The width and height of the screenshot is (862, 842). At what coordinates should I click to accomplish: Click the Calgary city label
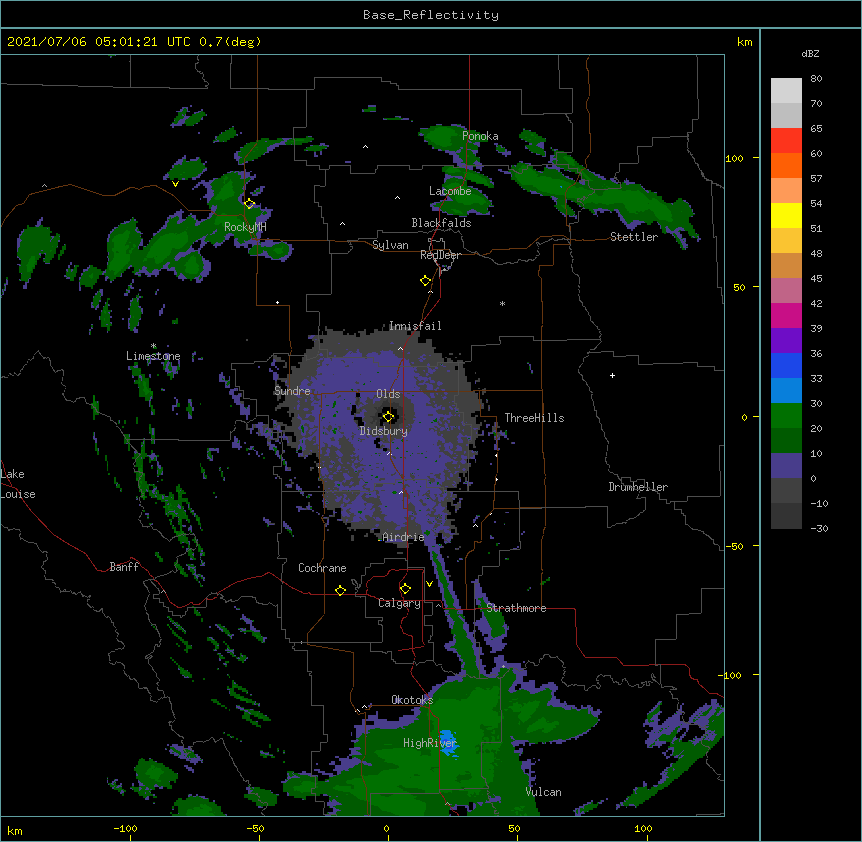399,603
